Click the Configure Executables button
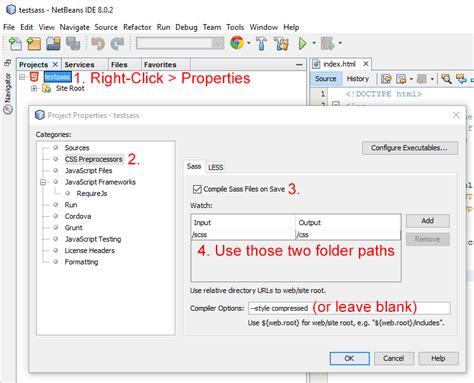The width and height of the screenshot is (474, 383). pos(410,148)
